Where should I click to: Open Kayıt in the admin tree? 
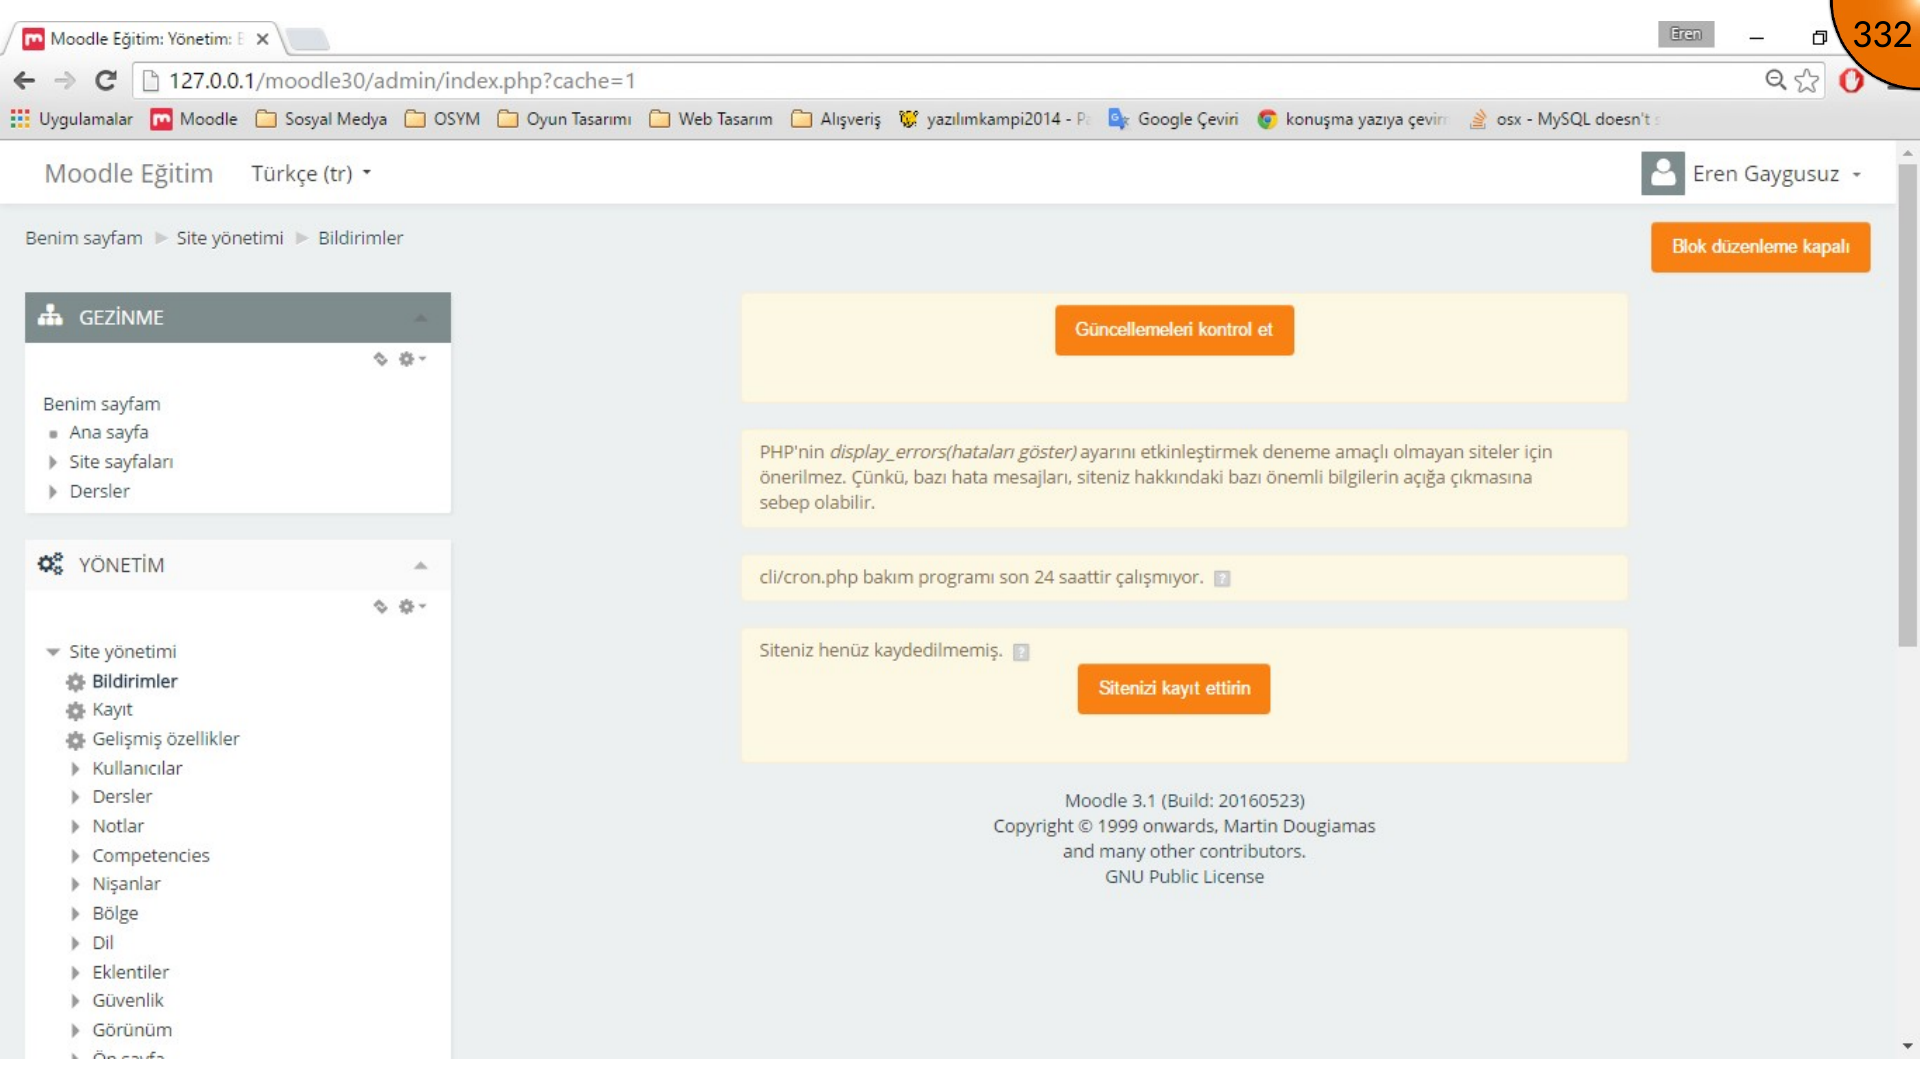point(112,710)
